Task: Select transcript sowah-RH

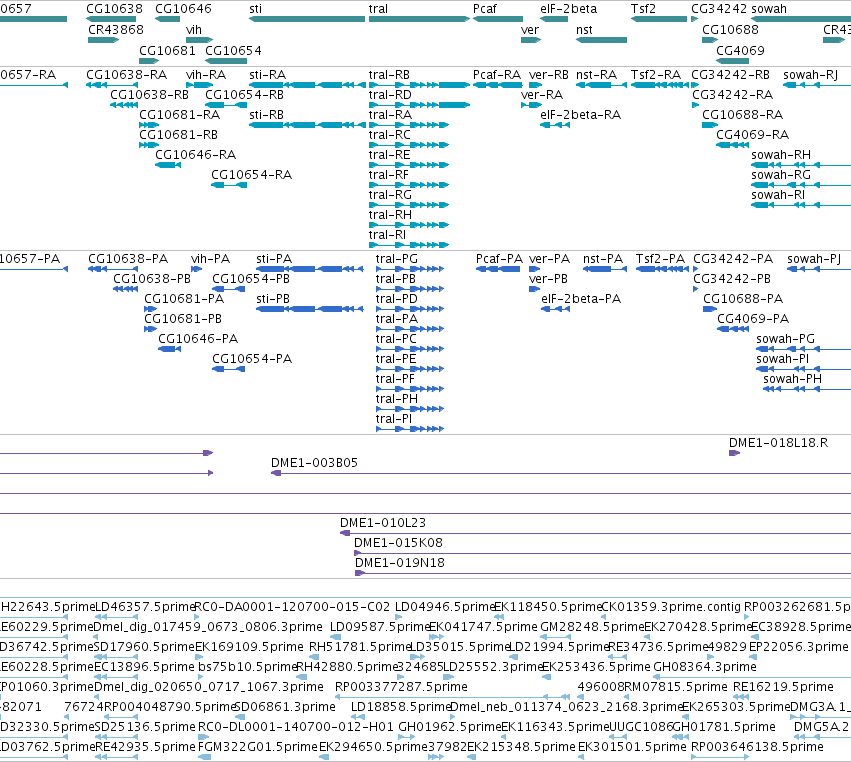Action: (801, 165)
